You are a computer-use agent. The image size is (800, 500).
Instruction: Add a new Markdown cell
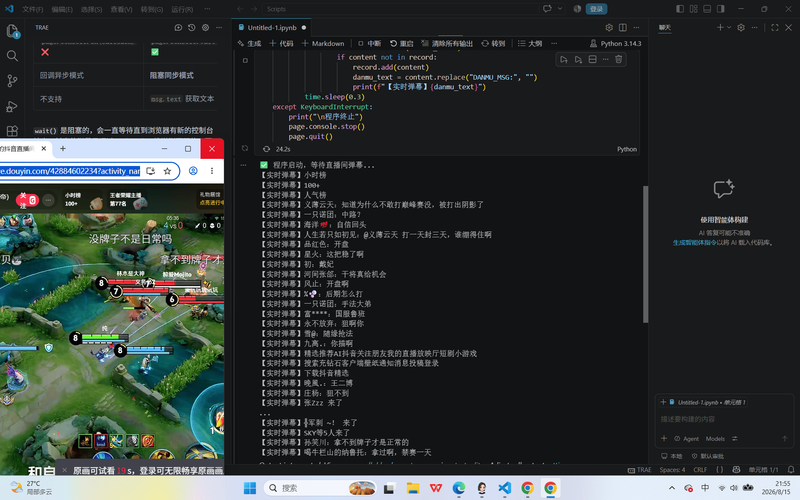(323, 43)
